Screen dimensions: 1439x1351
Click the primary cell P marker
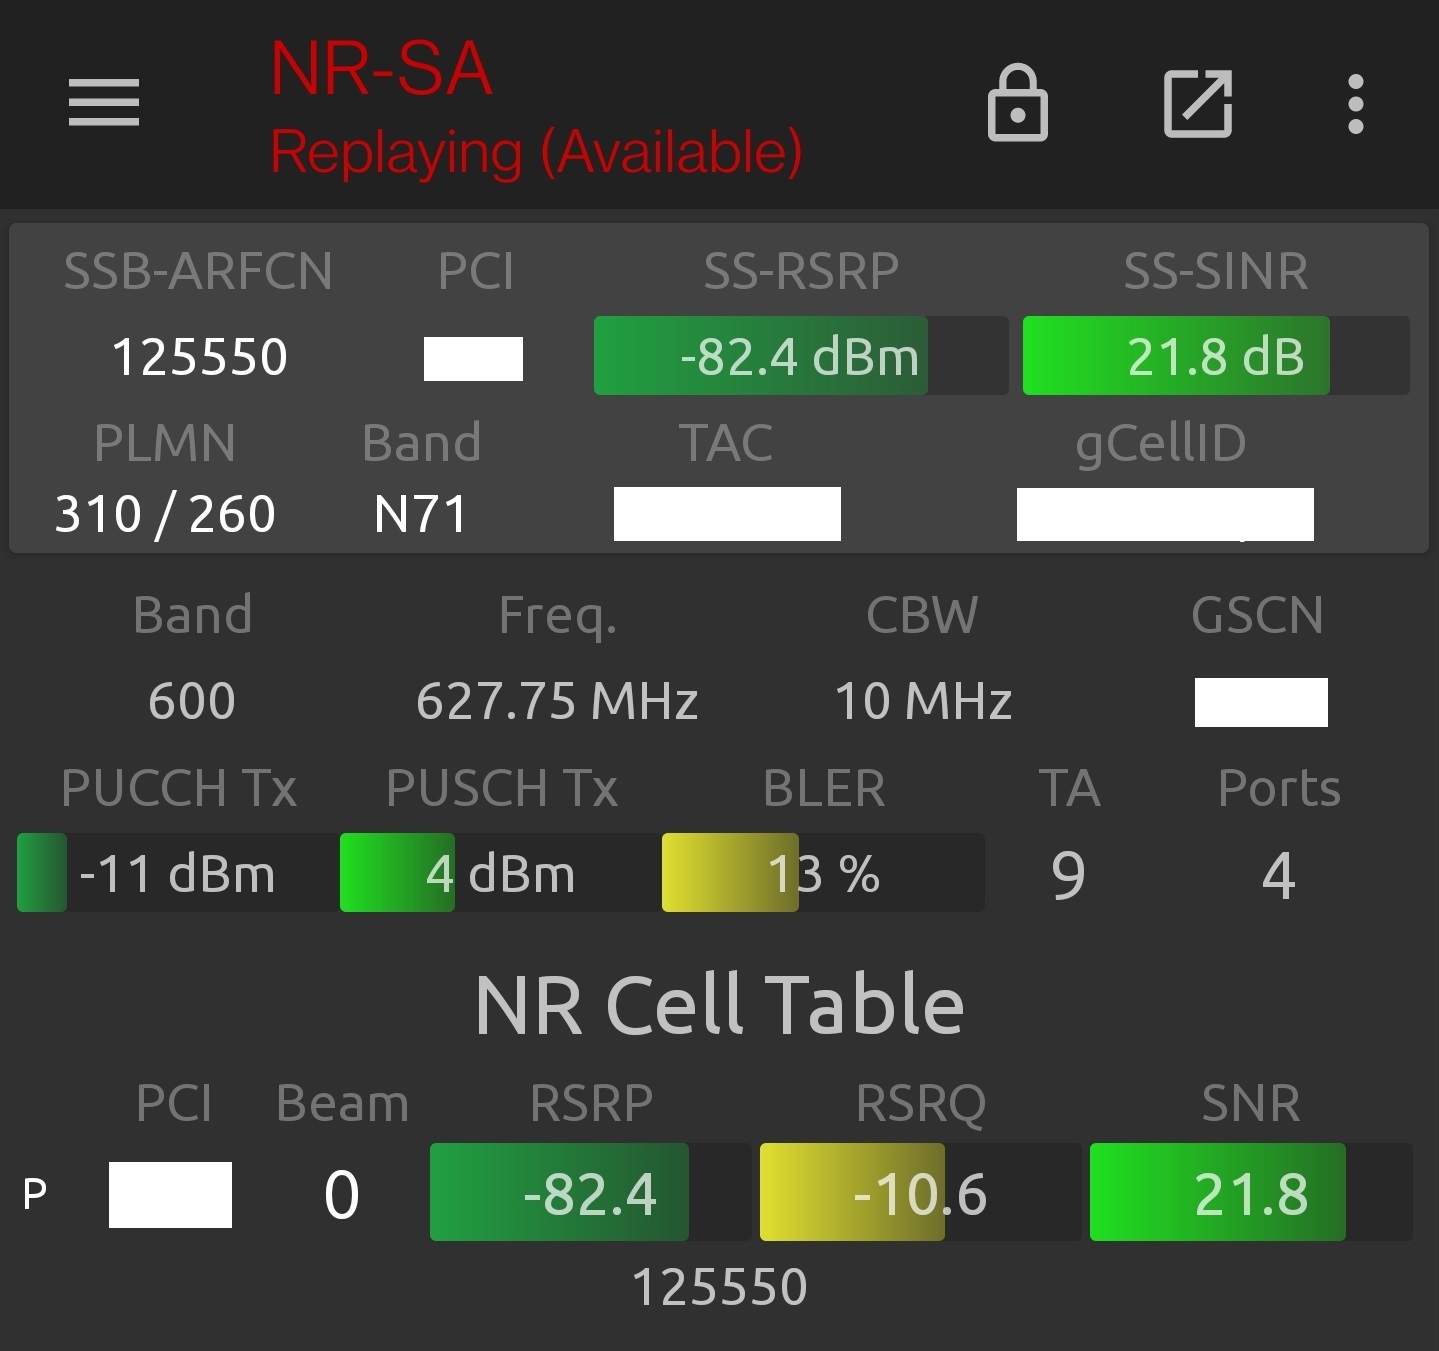(x=36, y=1193)
